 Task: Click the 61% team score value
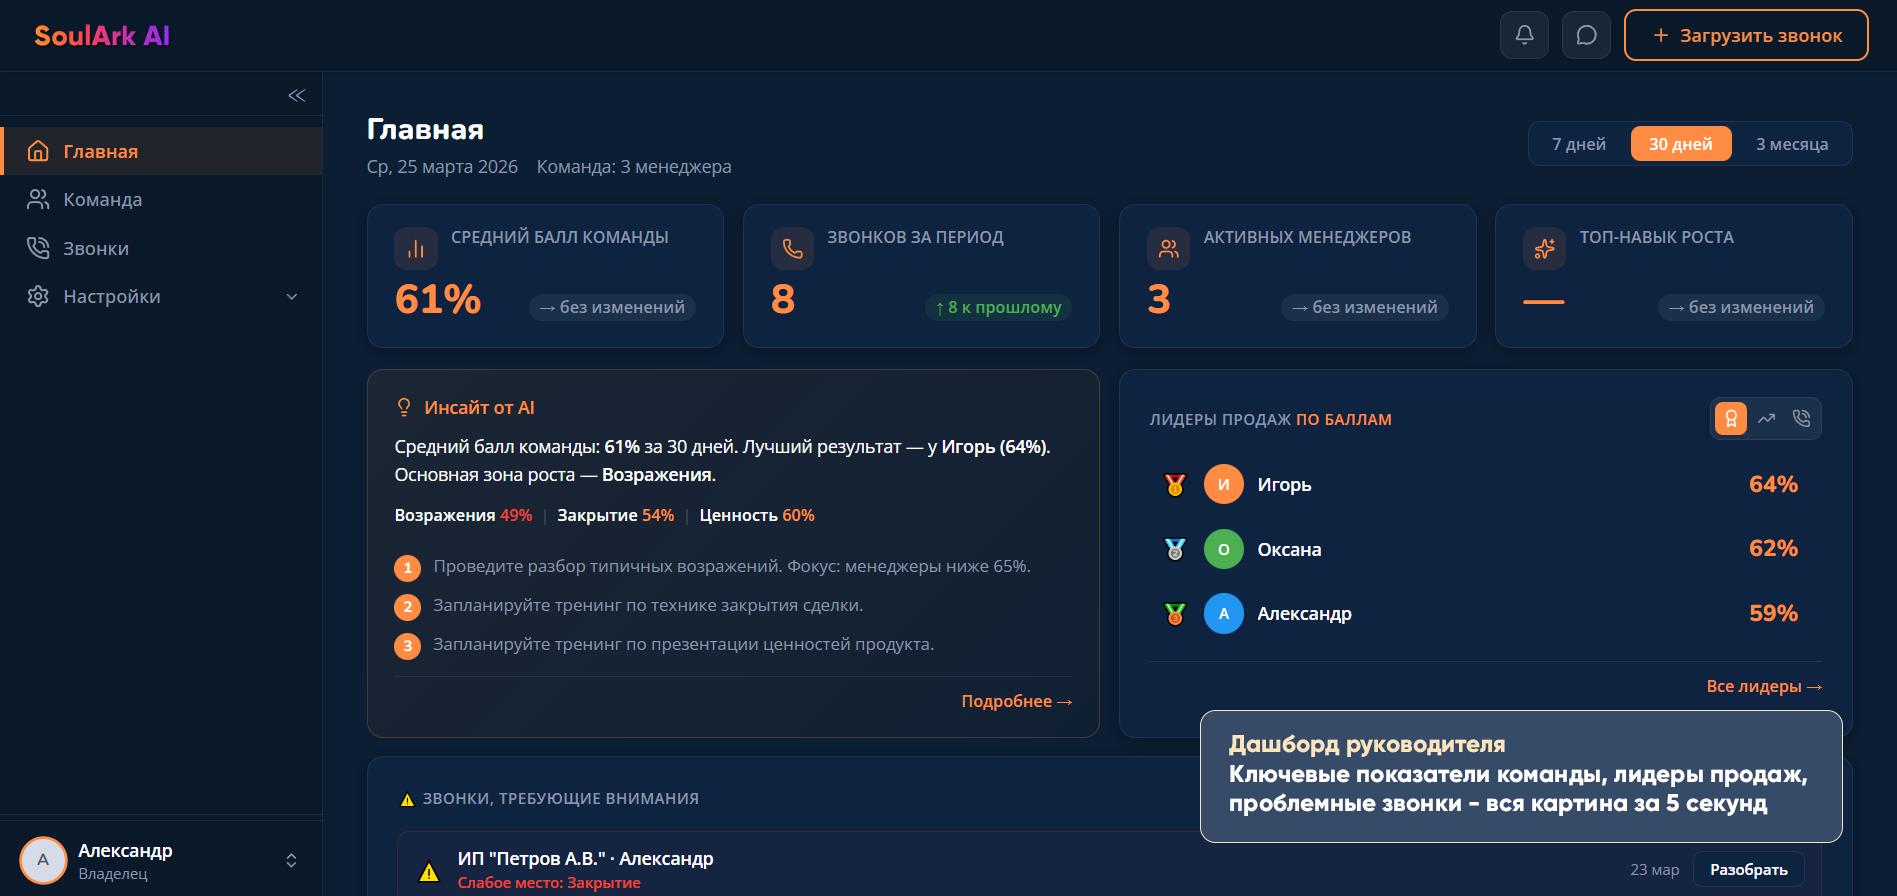(438, 299)
